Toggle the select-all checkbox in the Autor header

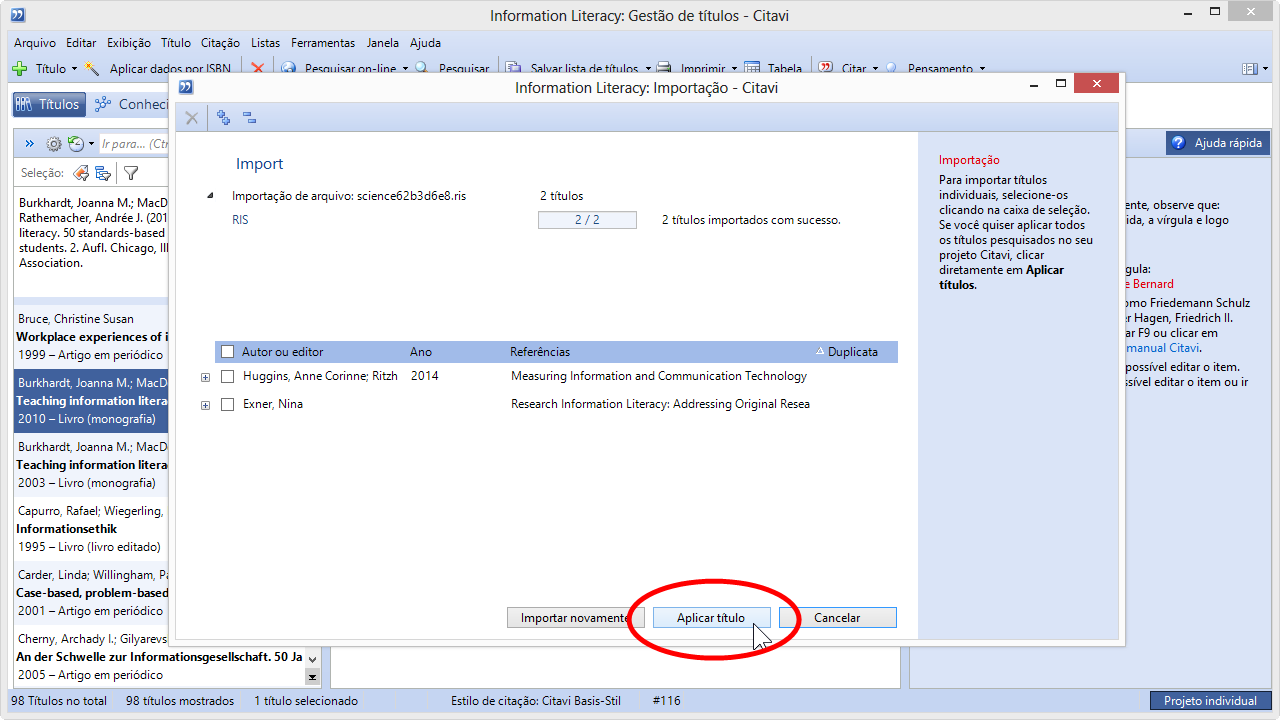click(x=228, y=352)
